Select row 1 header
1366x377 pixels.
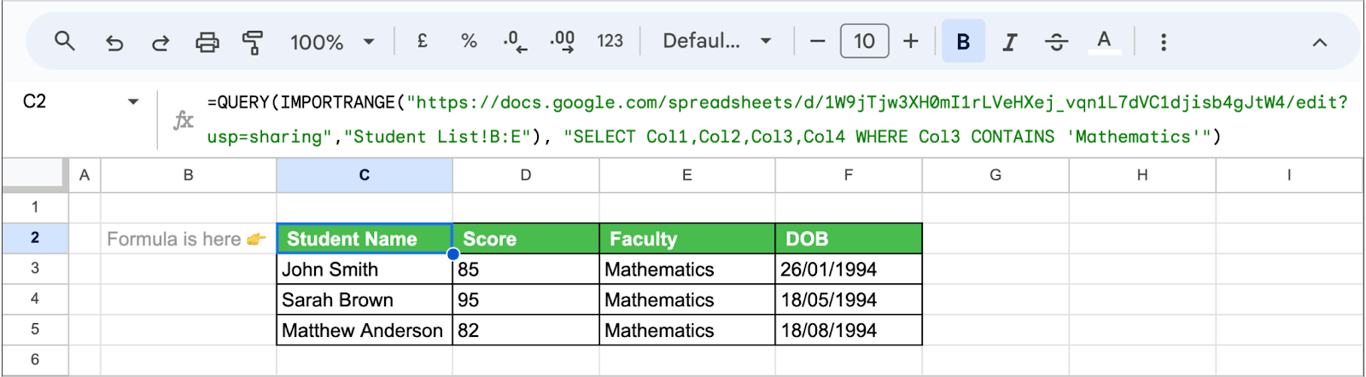[x=35, y=207]
